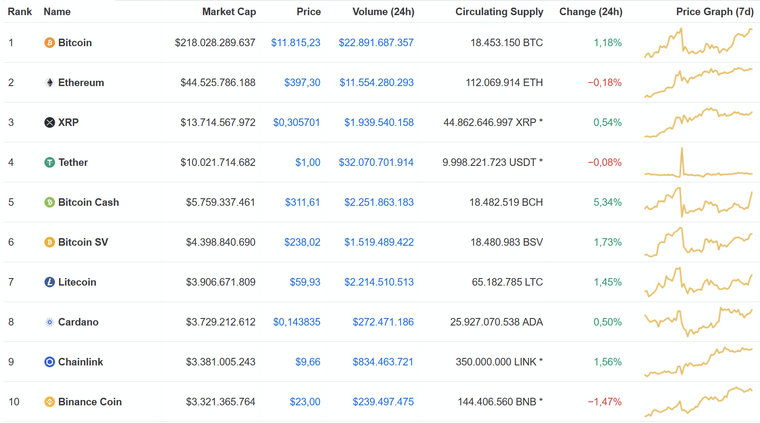Open Cardano 7-day price graph
This screenshot has height=423, width=760.
(698, 322)
